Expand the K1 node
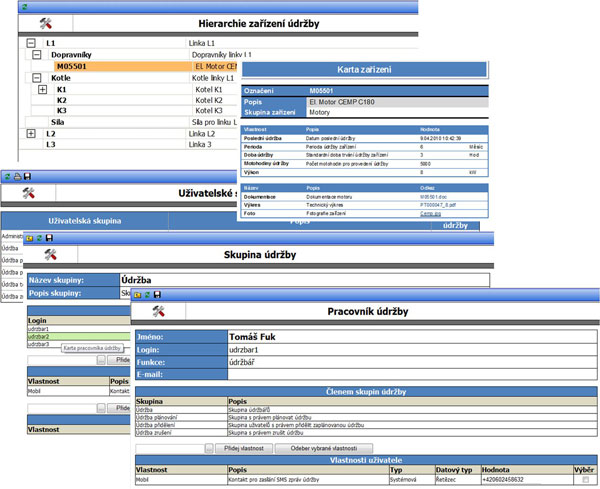 coord(42,90)
